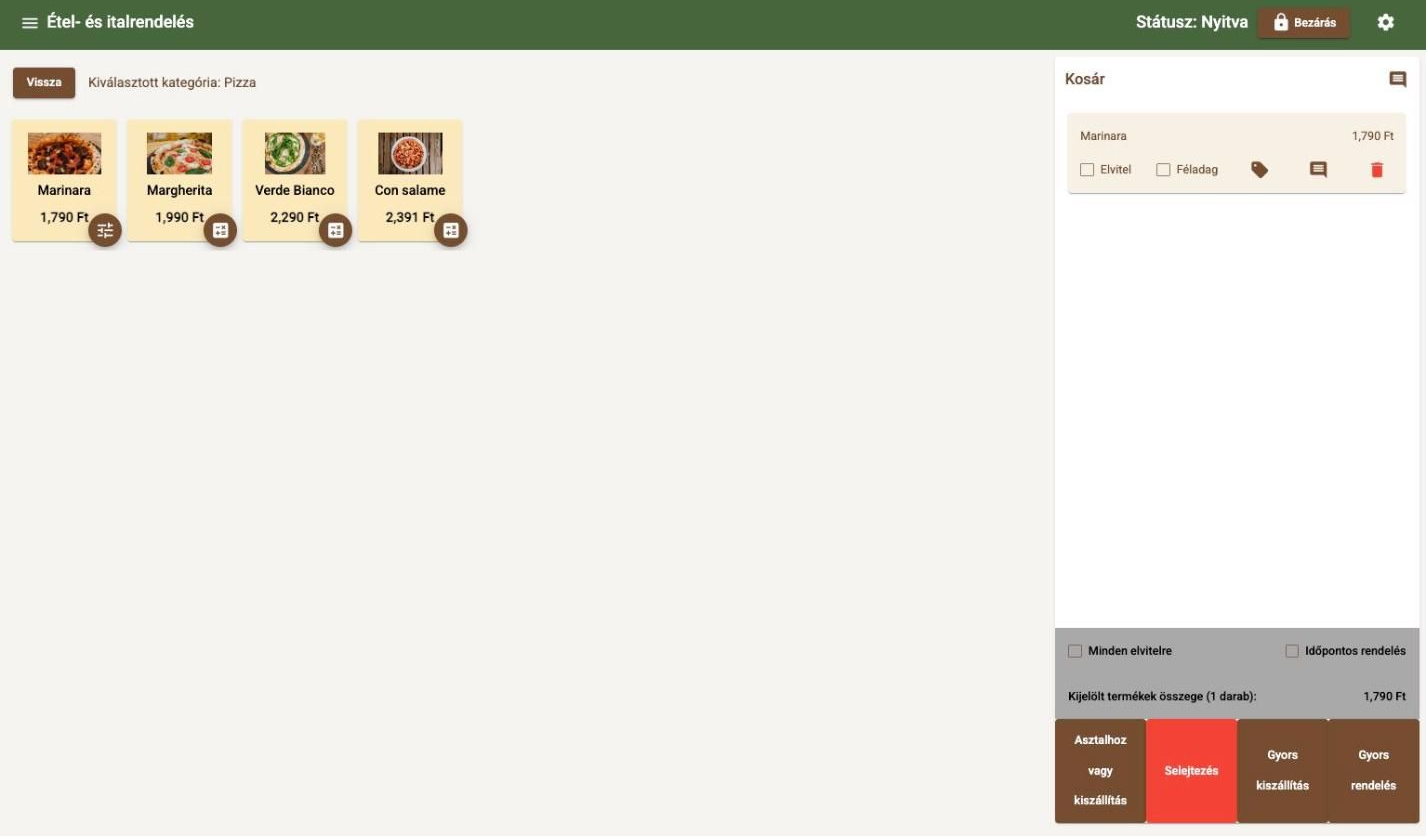Delete Marinara from cart with trash icon

(1377, 170)
